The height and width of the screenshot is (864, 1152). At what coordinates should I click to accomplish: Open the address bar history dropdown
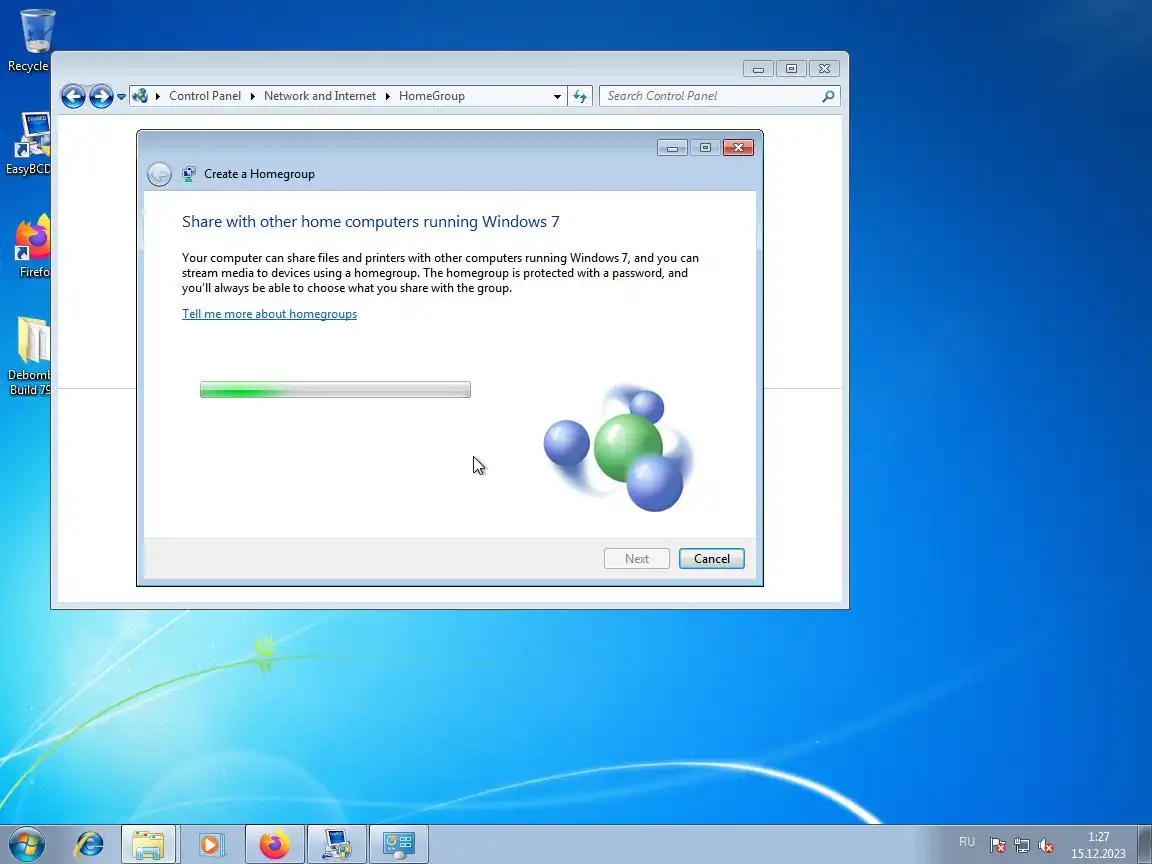tap(557, 96)
